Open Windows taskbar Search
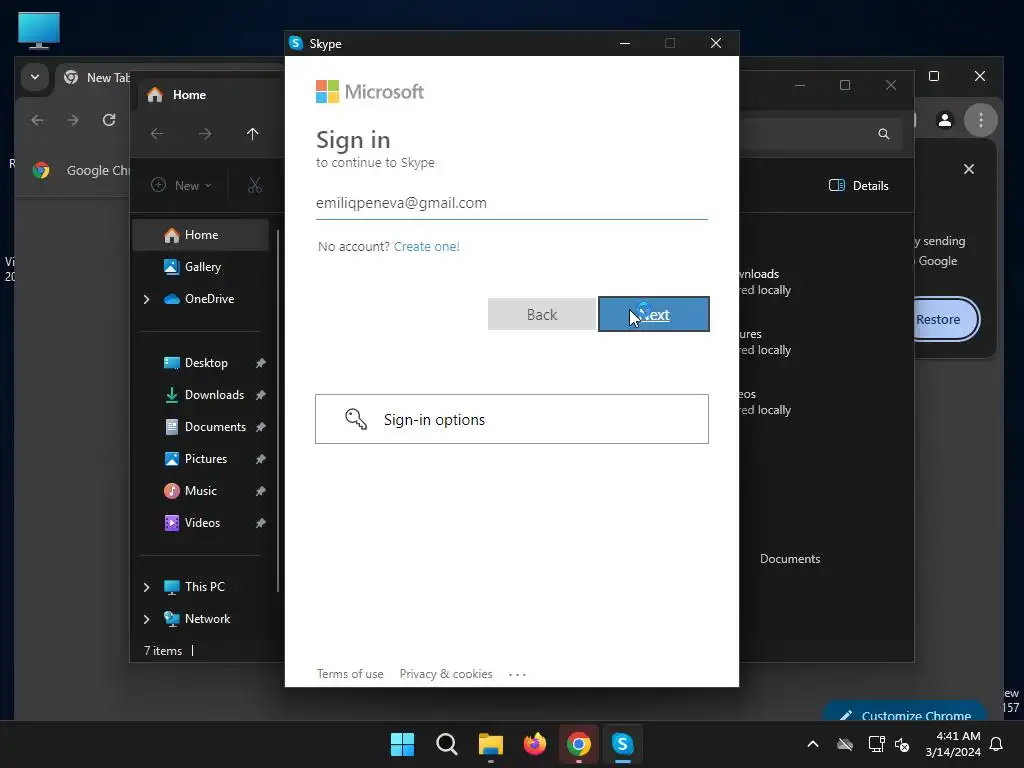 [x=447, y=744]
